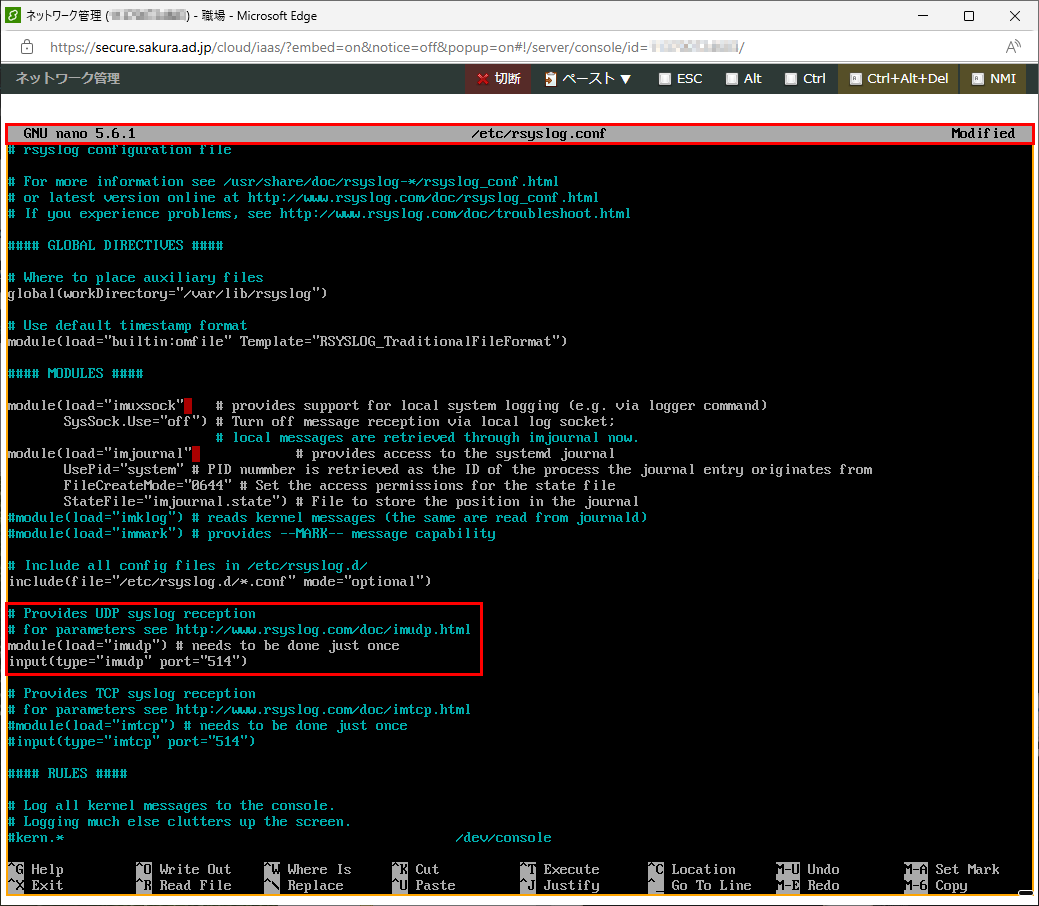Click the module(load="imuxsock" line
The height and width of the screenshot is (906, 1039).
tap(388, 406)
